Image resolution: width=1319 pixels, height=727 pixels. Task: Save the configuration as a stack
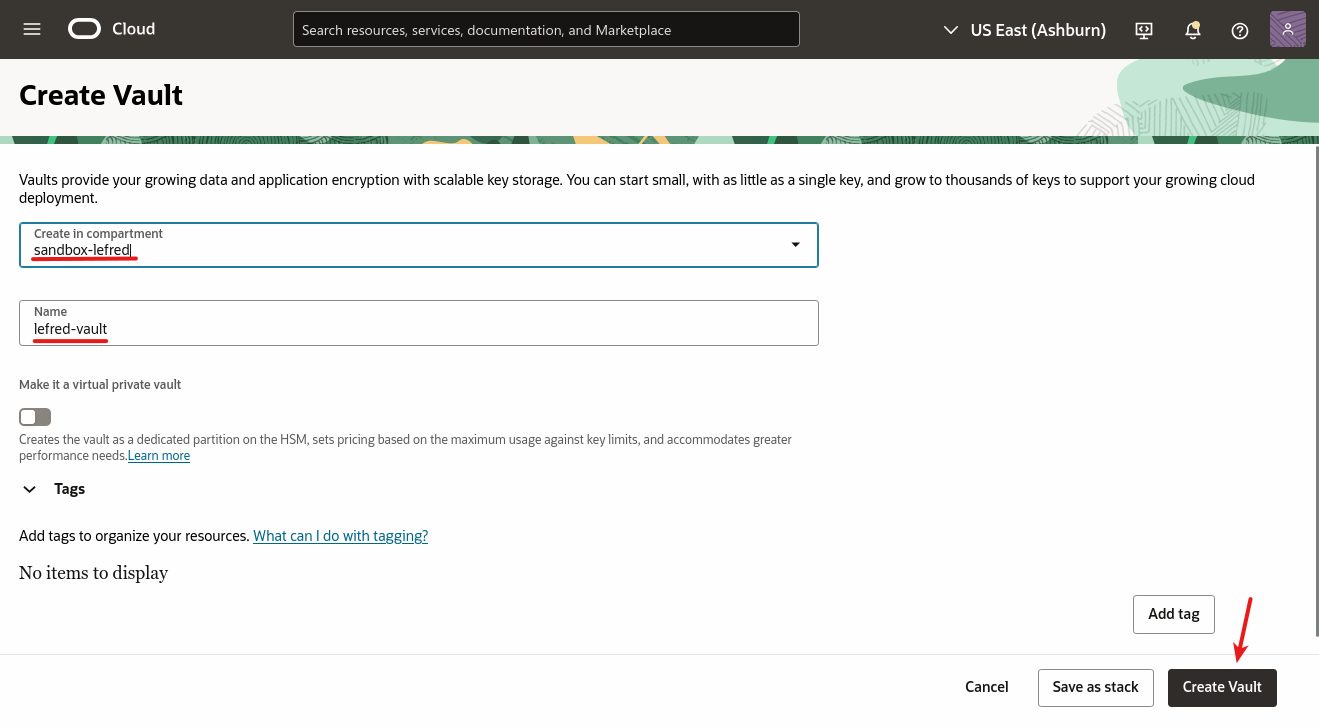[1095, 687]
